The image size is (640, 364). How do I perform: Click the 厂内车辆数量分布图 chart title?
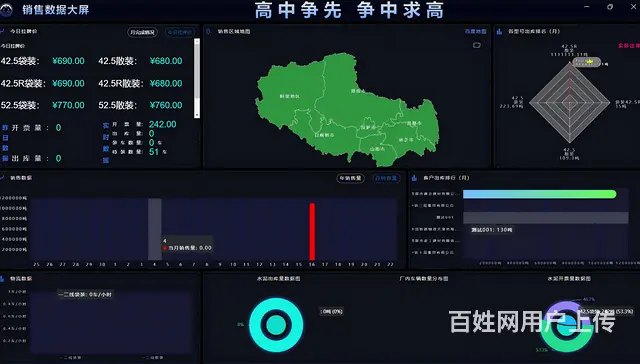424,278
